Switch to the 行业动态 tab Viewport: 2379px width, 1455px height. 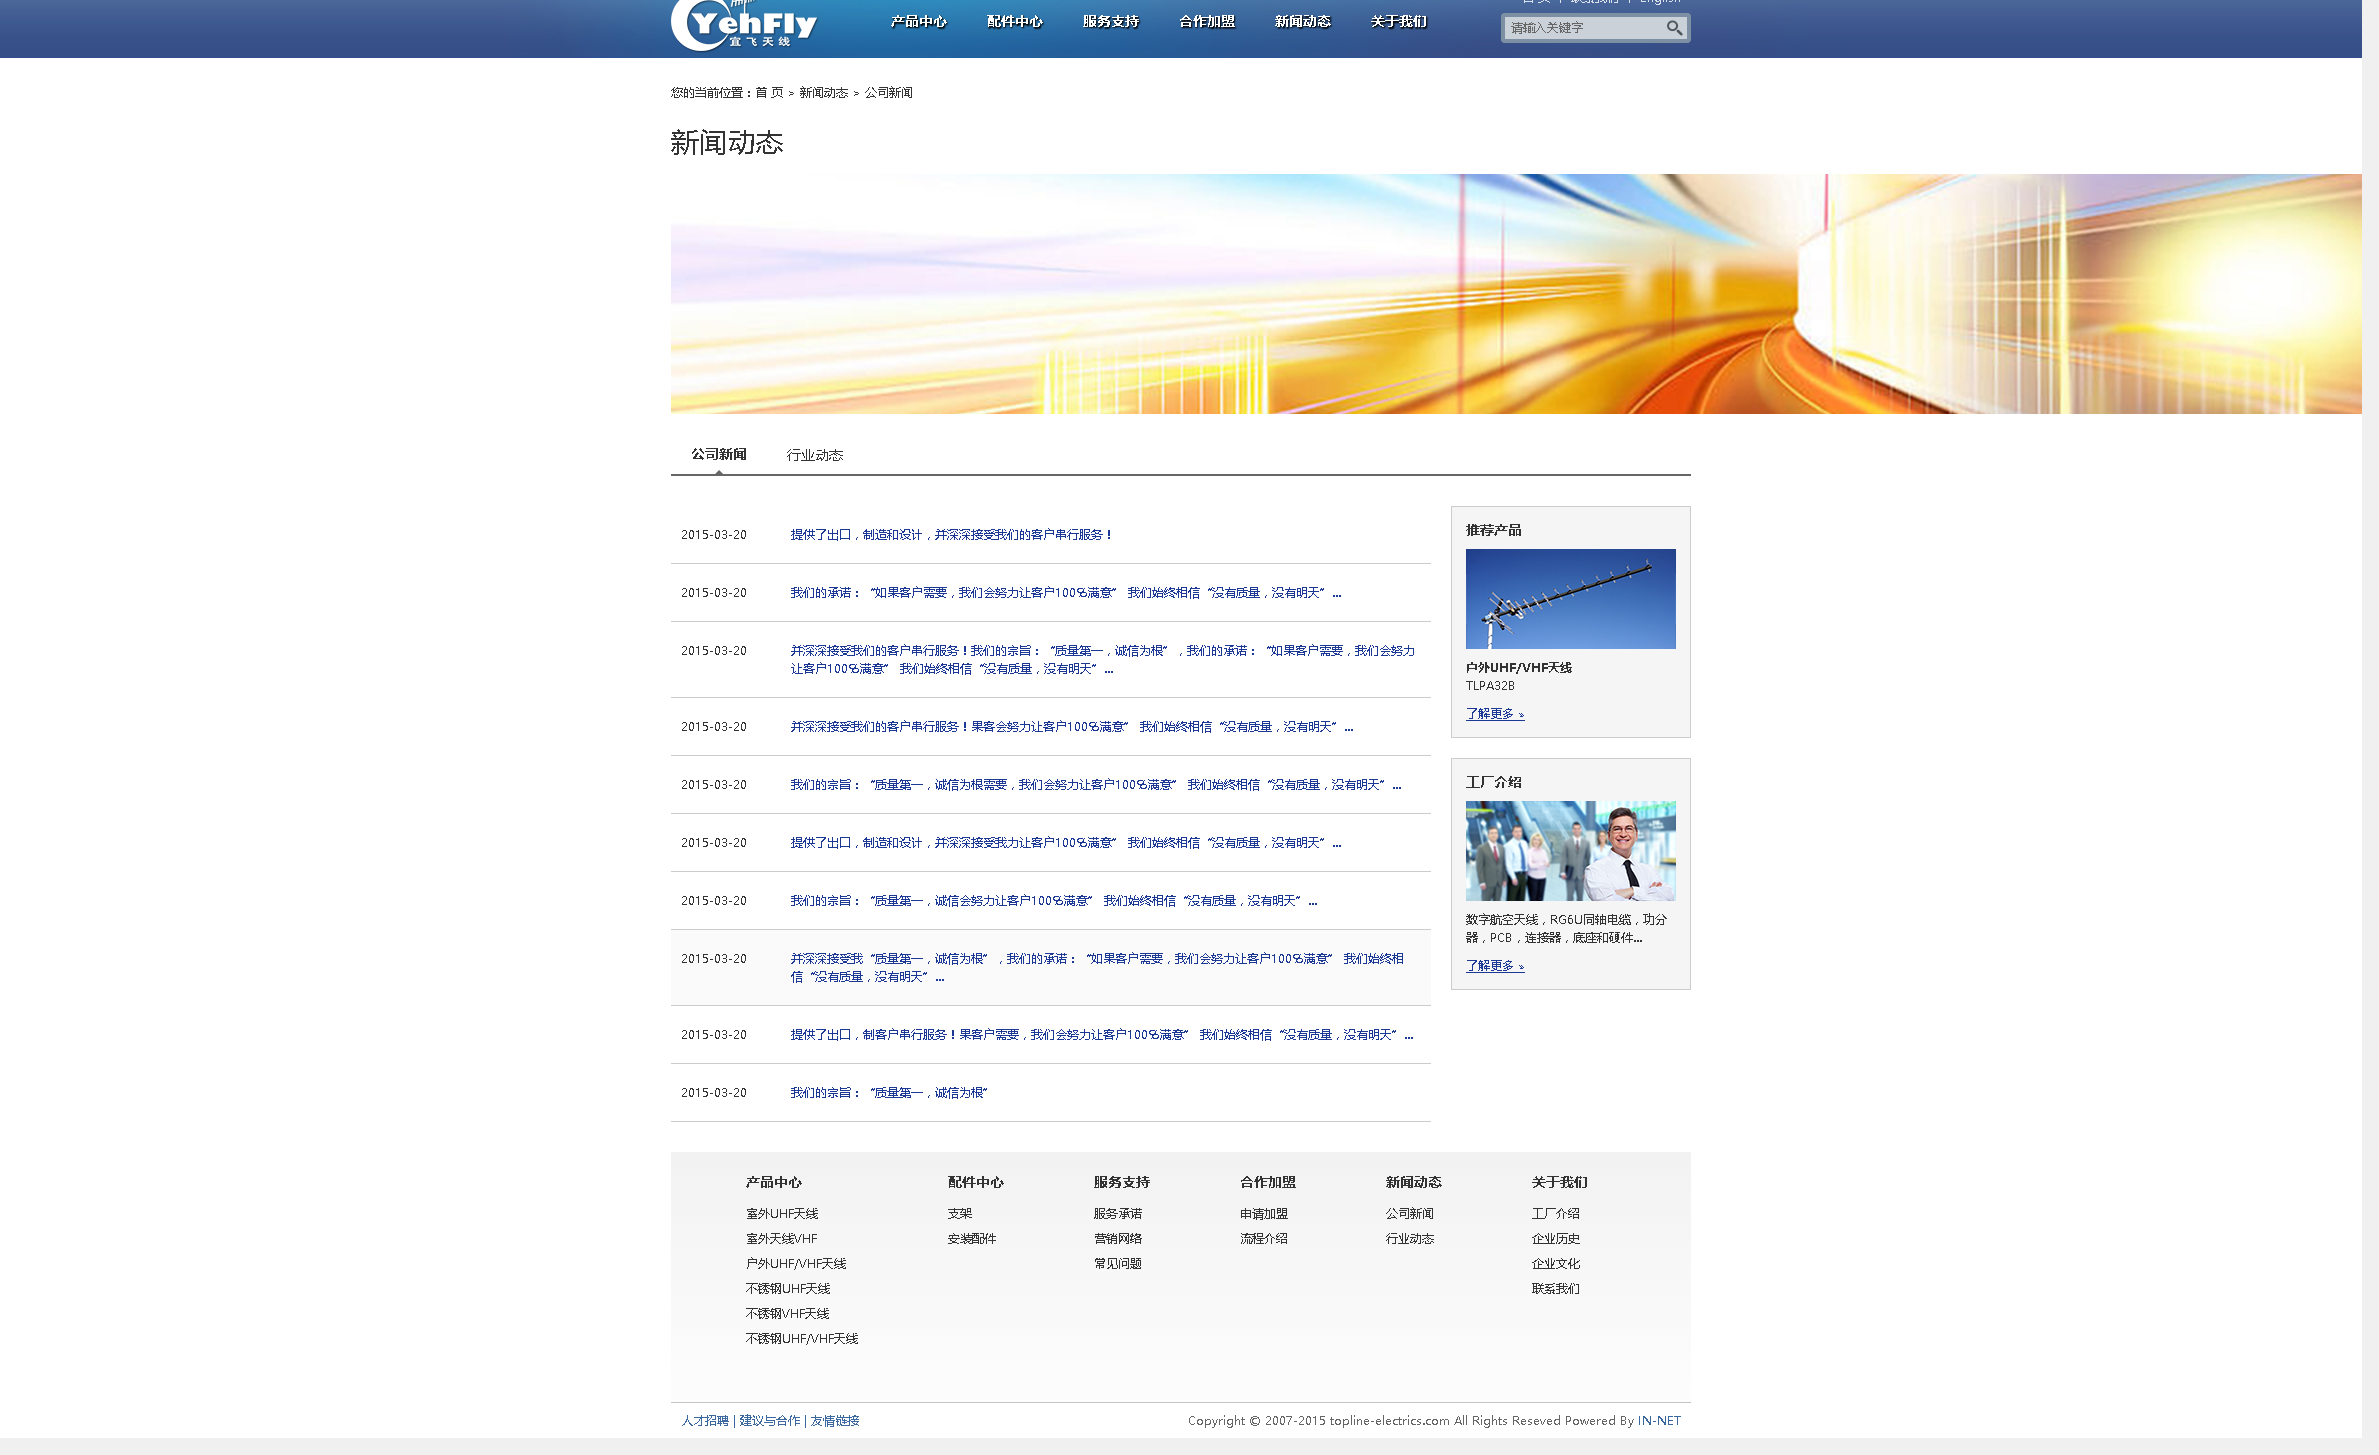(814, 455)
